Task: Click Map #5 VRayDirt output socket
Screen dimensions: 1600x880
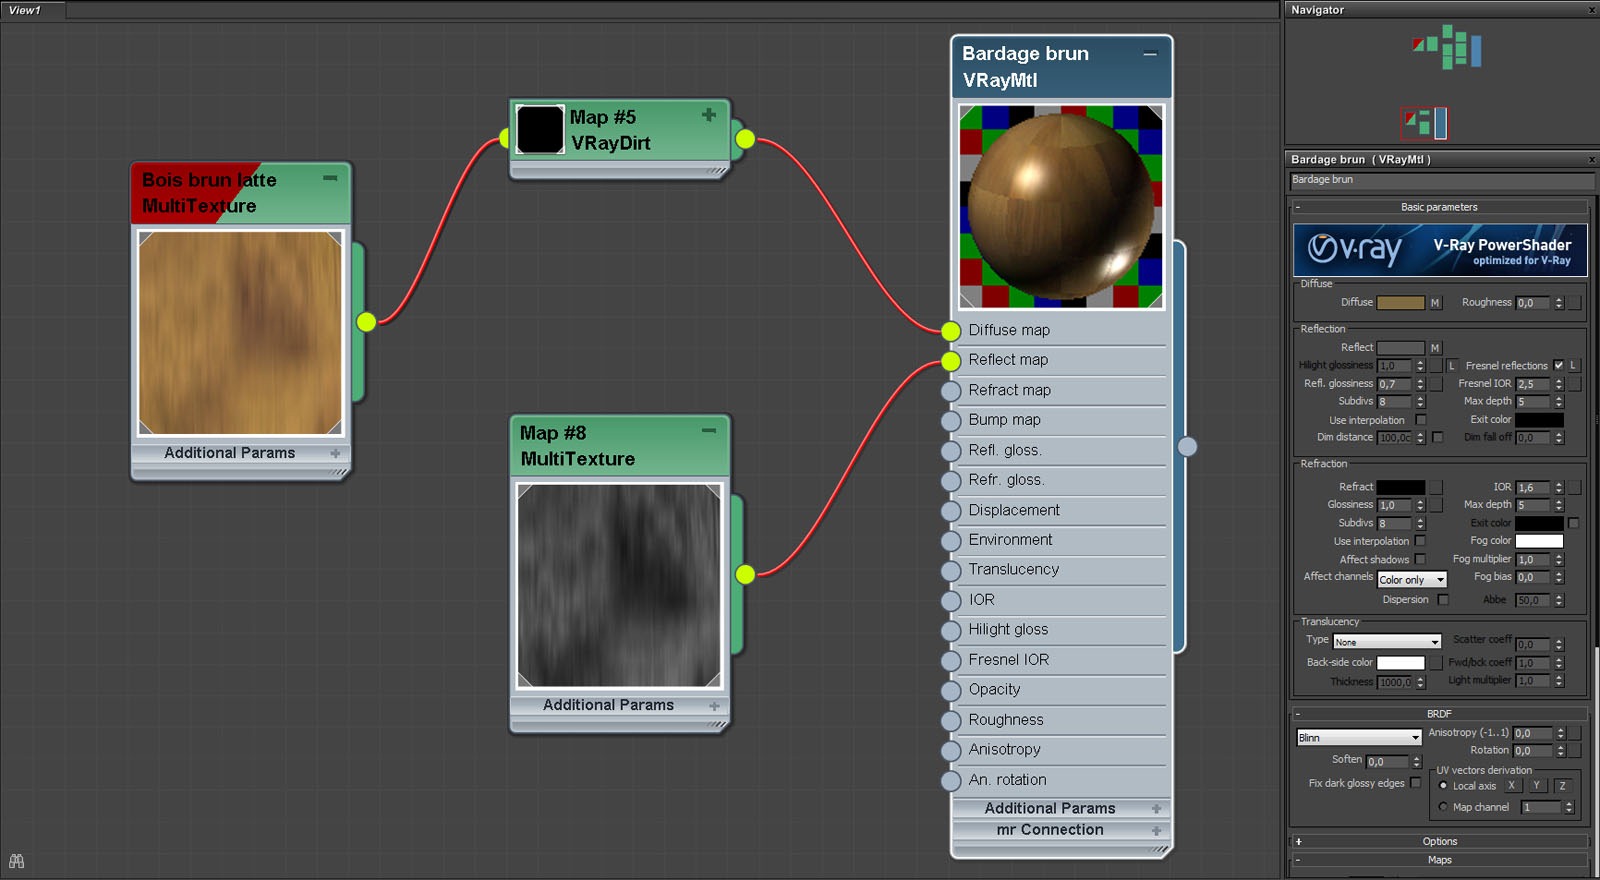Action: [745, 139]
